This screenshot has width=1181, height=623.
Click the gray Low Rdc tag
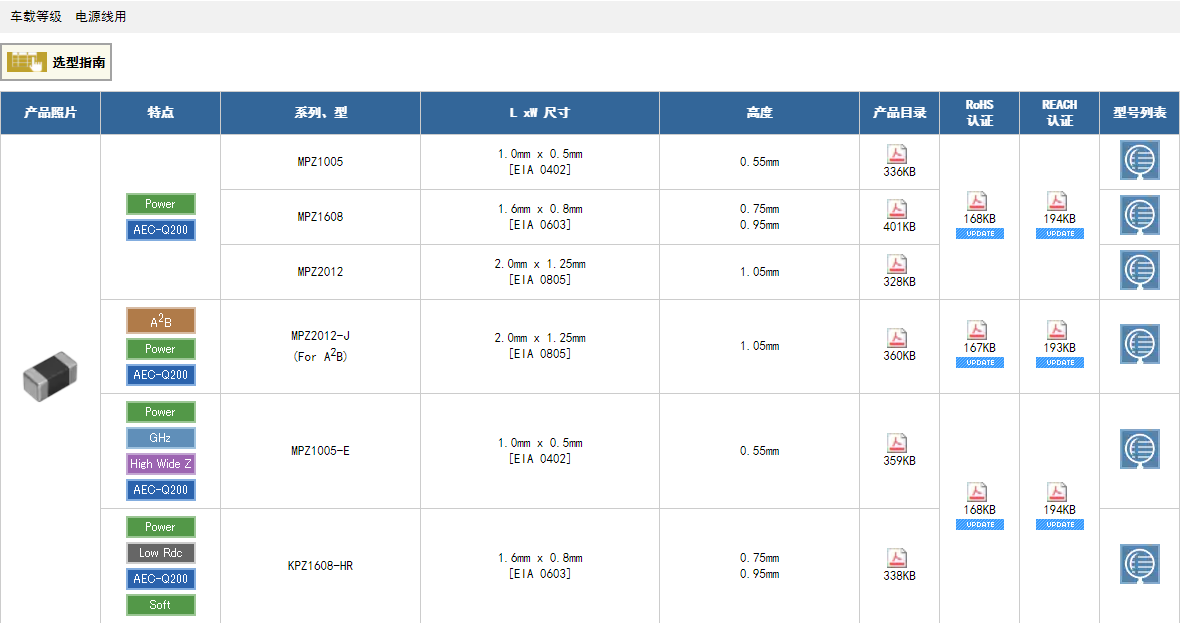pyautogui.click(x=160, y=553)
